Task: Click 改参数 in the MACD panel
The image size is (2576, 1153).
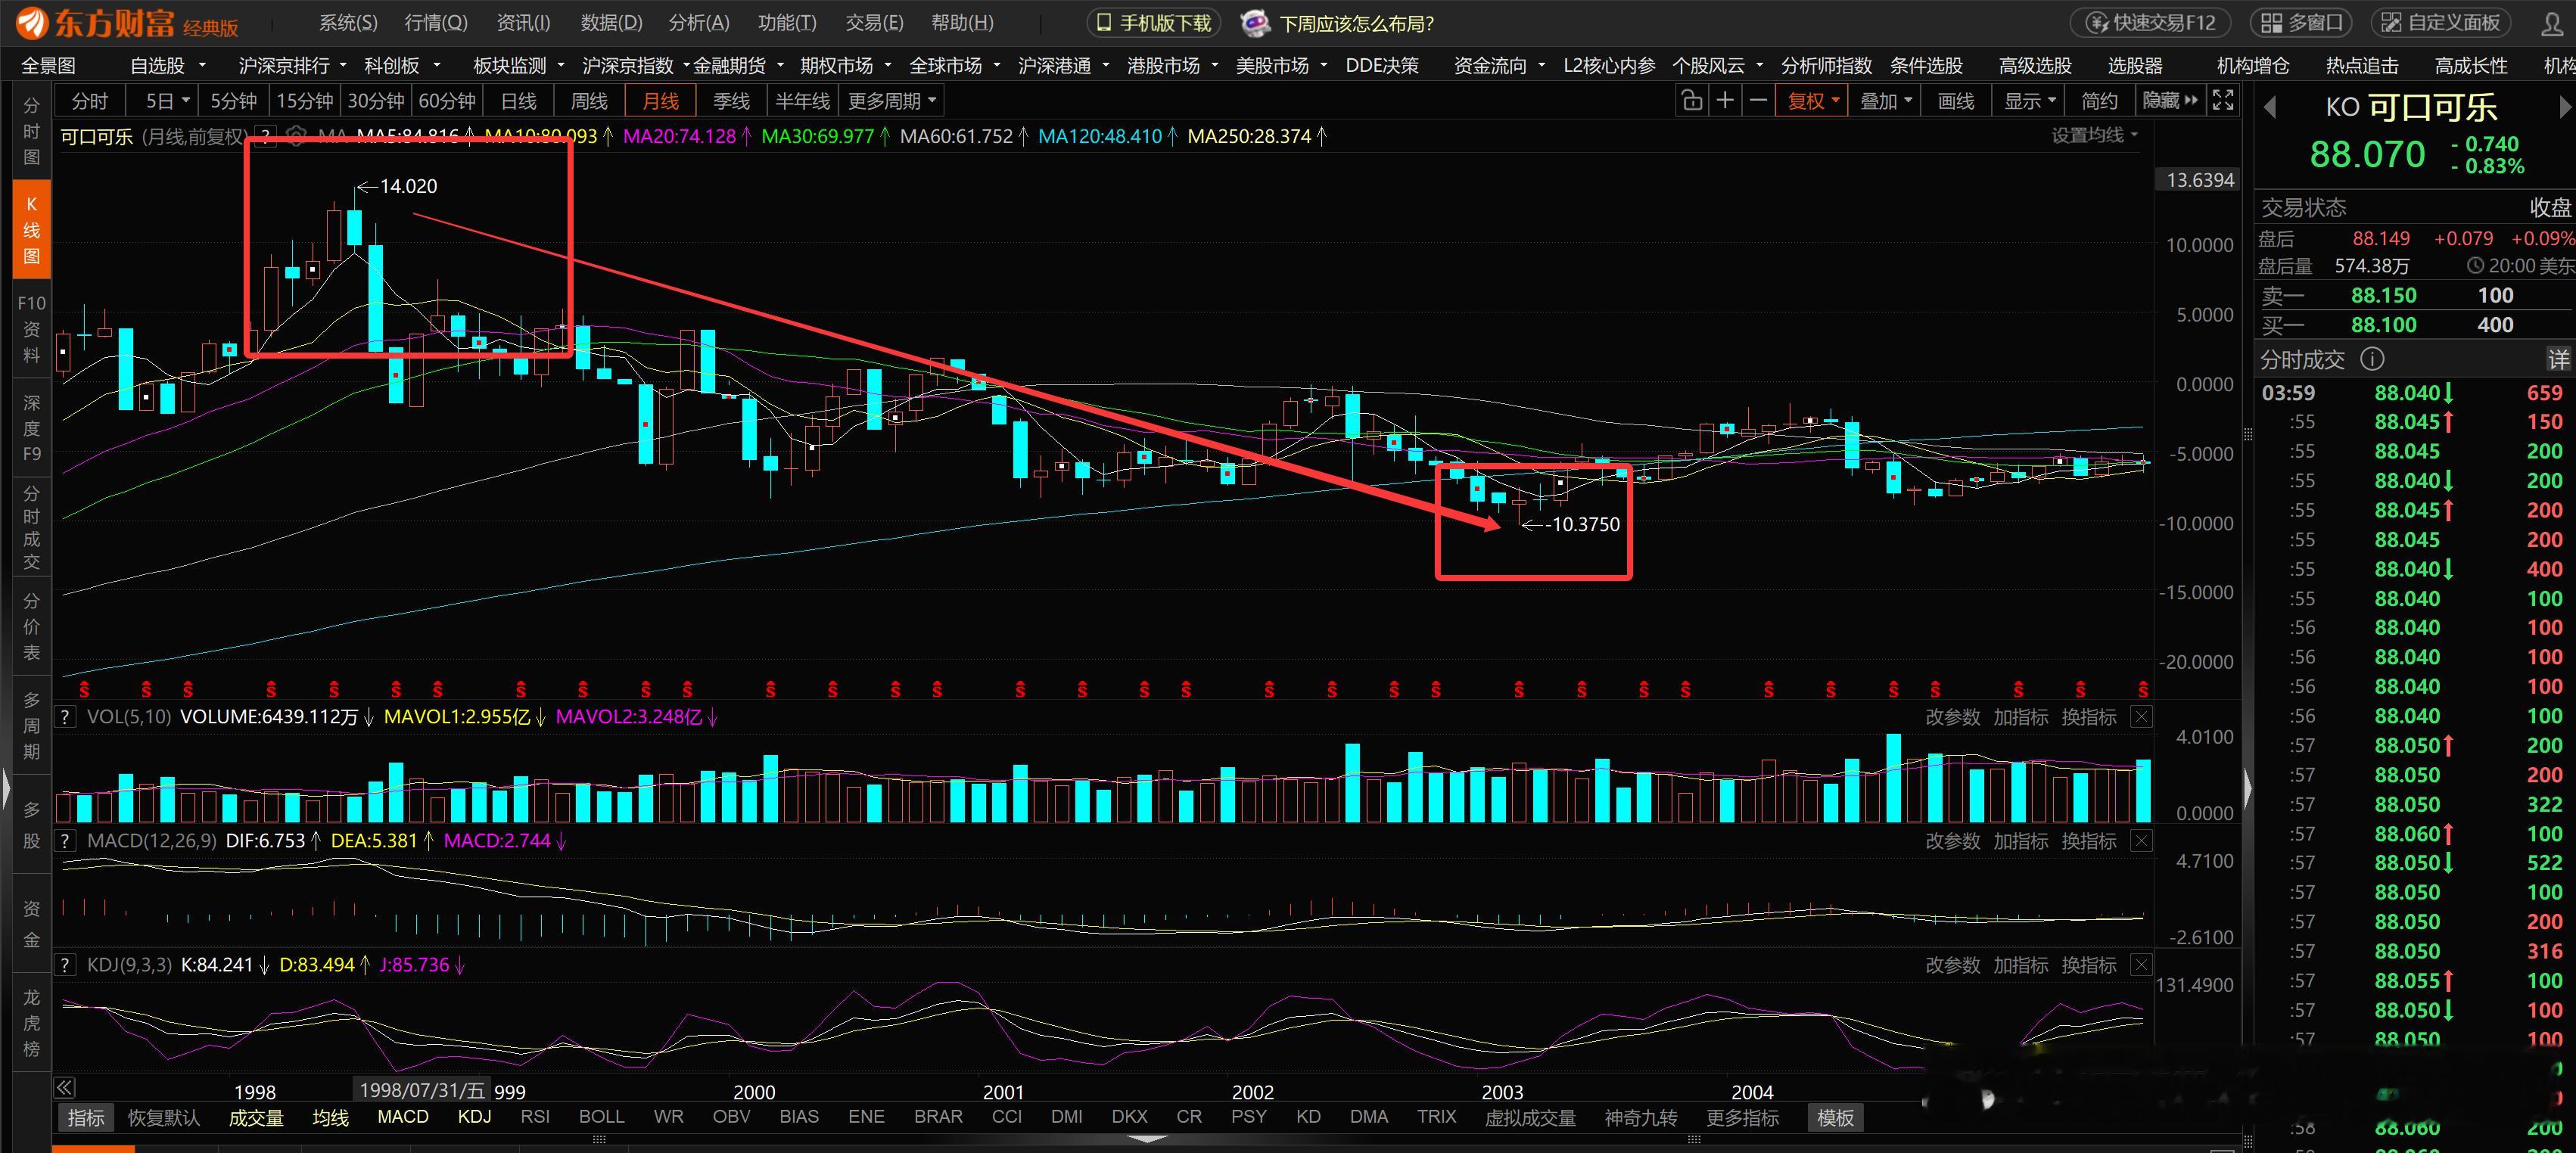Action: [1952, 841]
